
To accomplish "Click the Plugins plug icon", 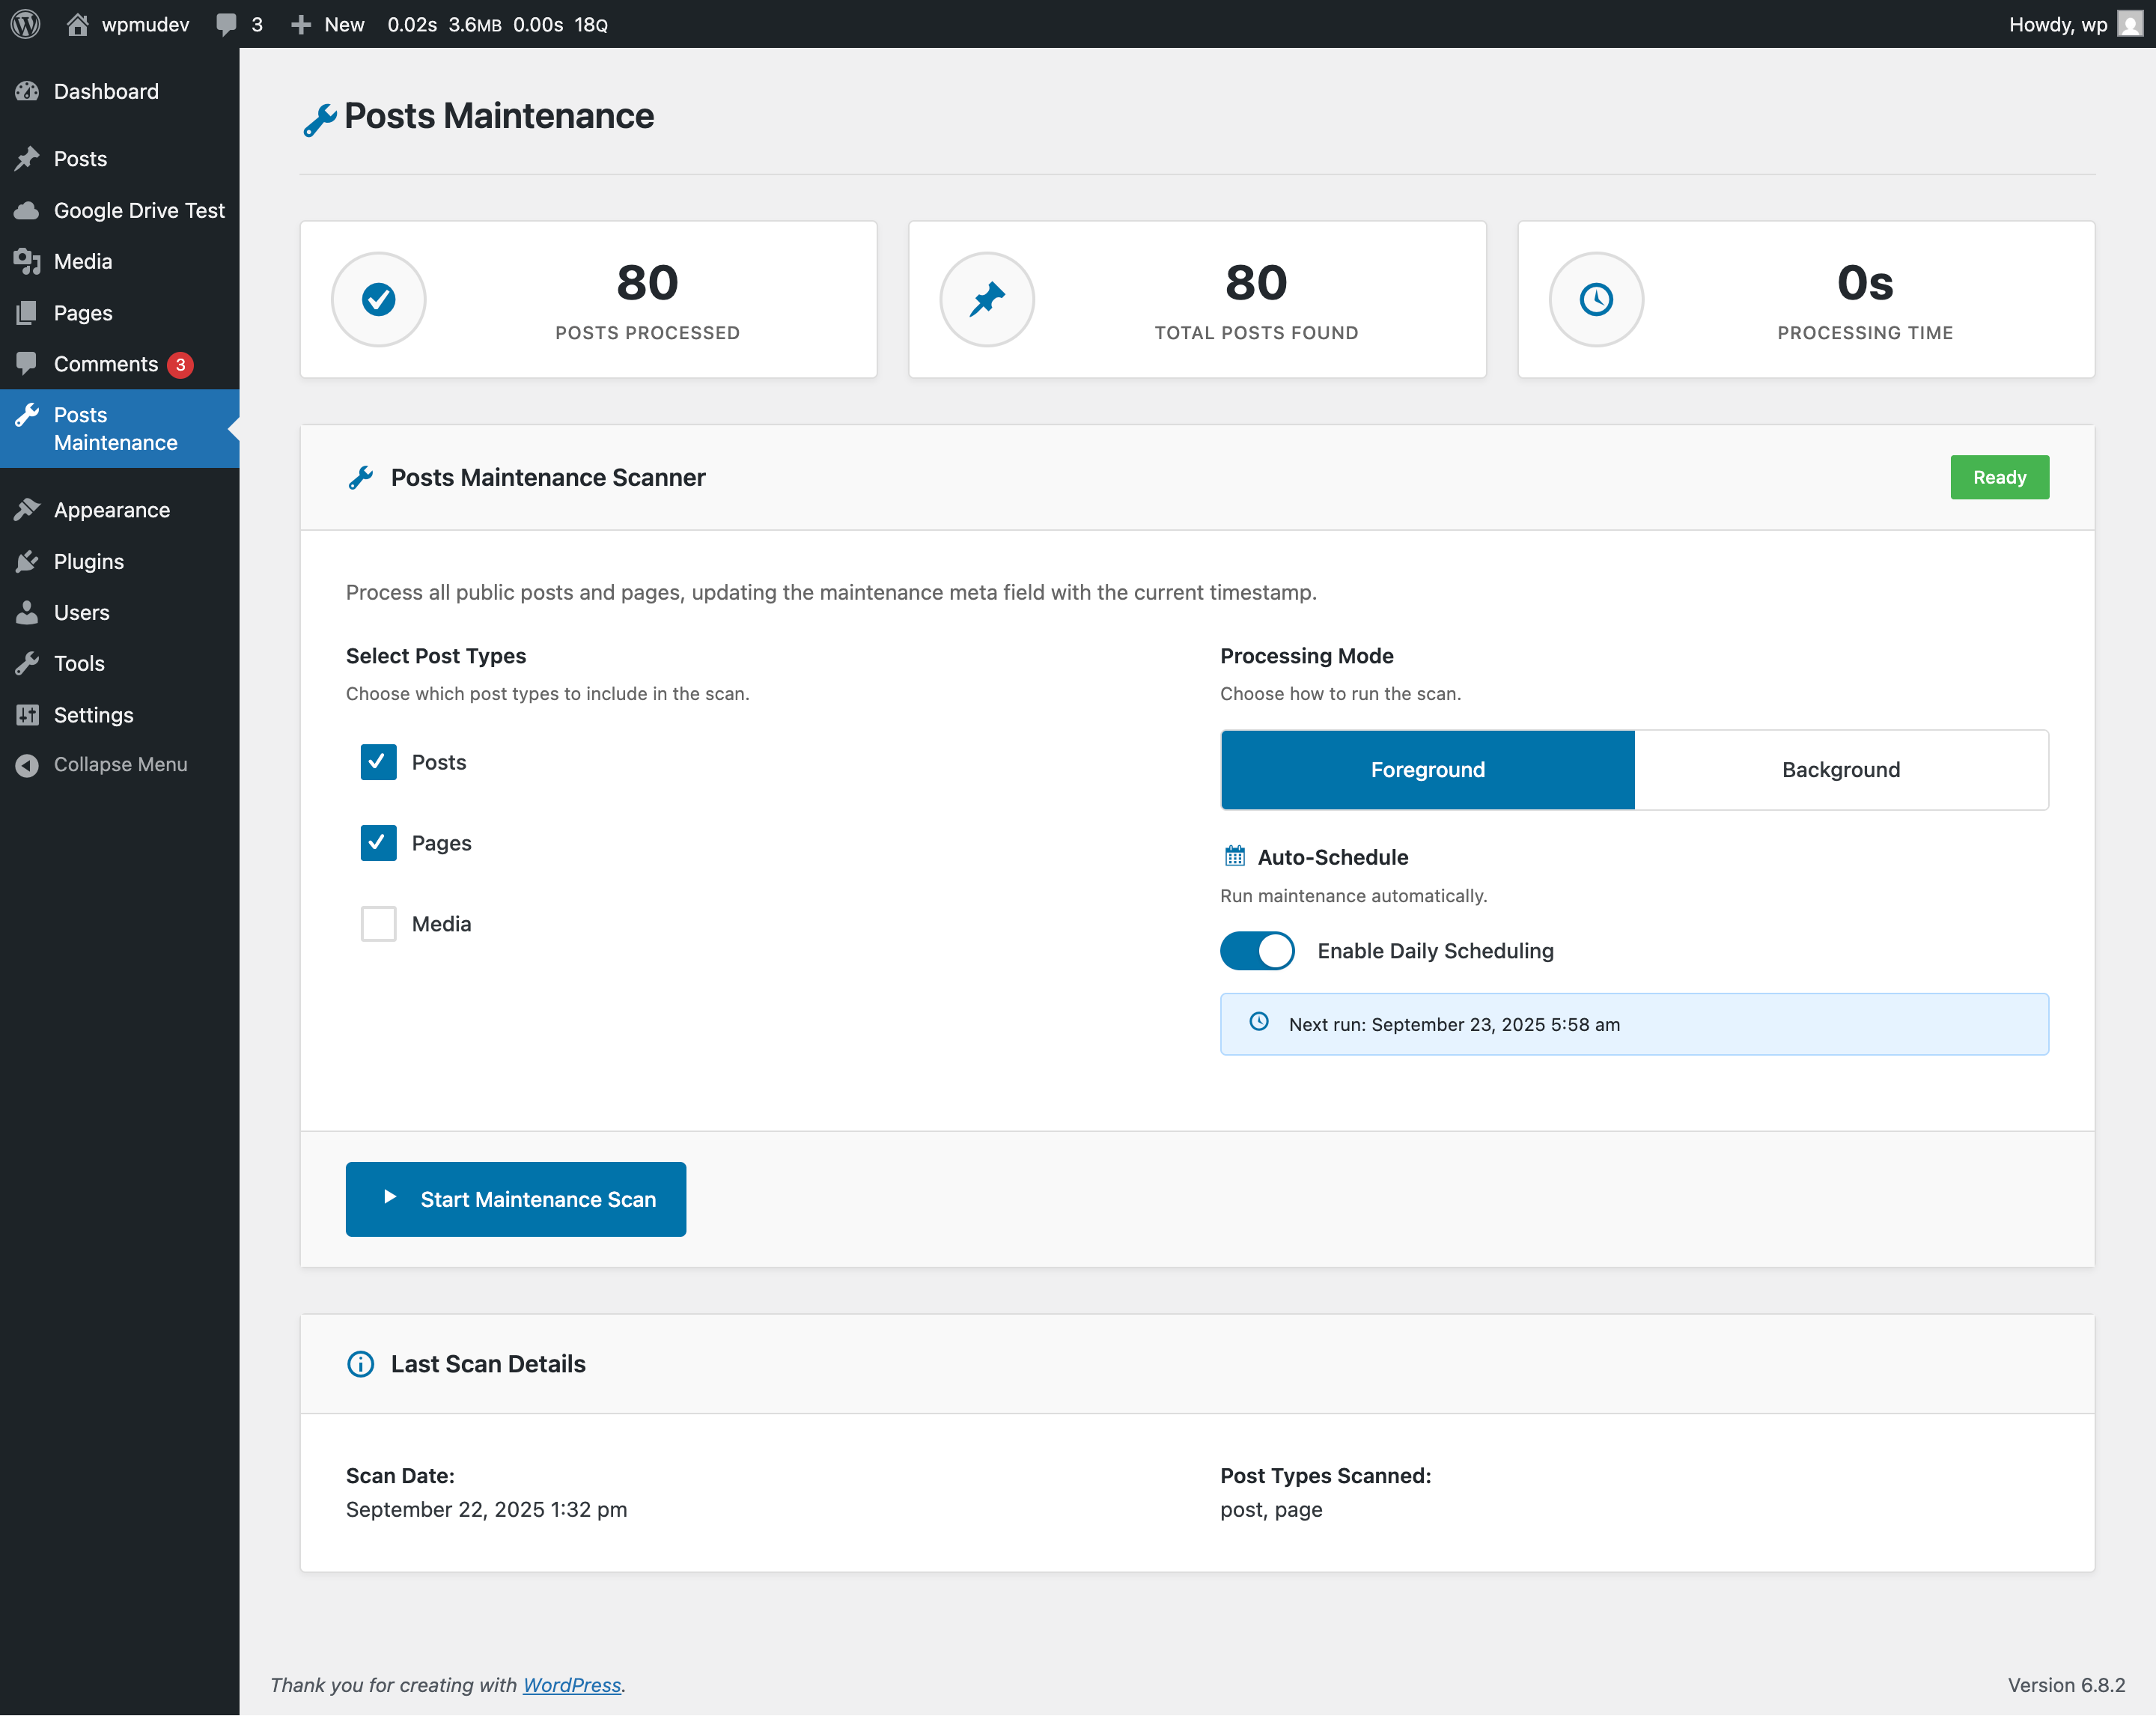I will (x=27, y=561).
